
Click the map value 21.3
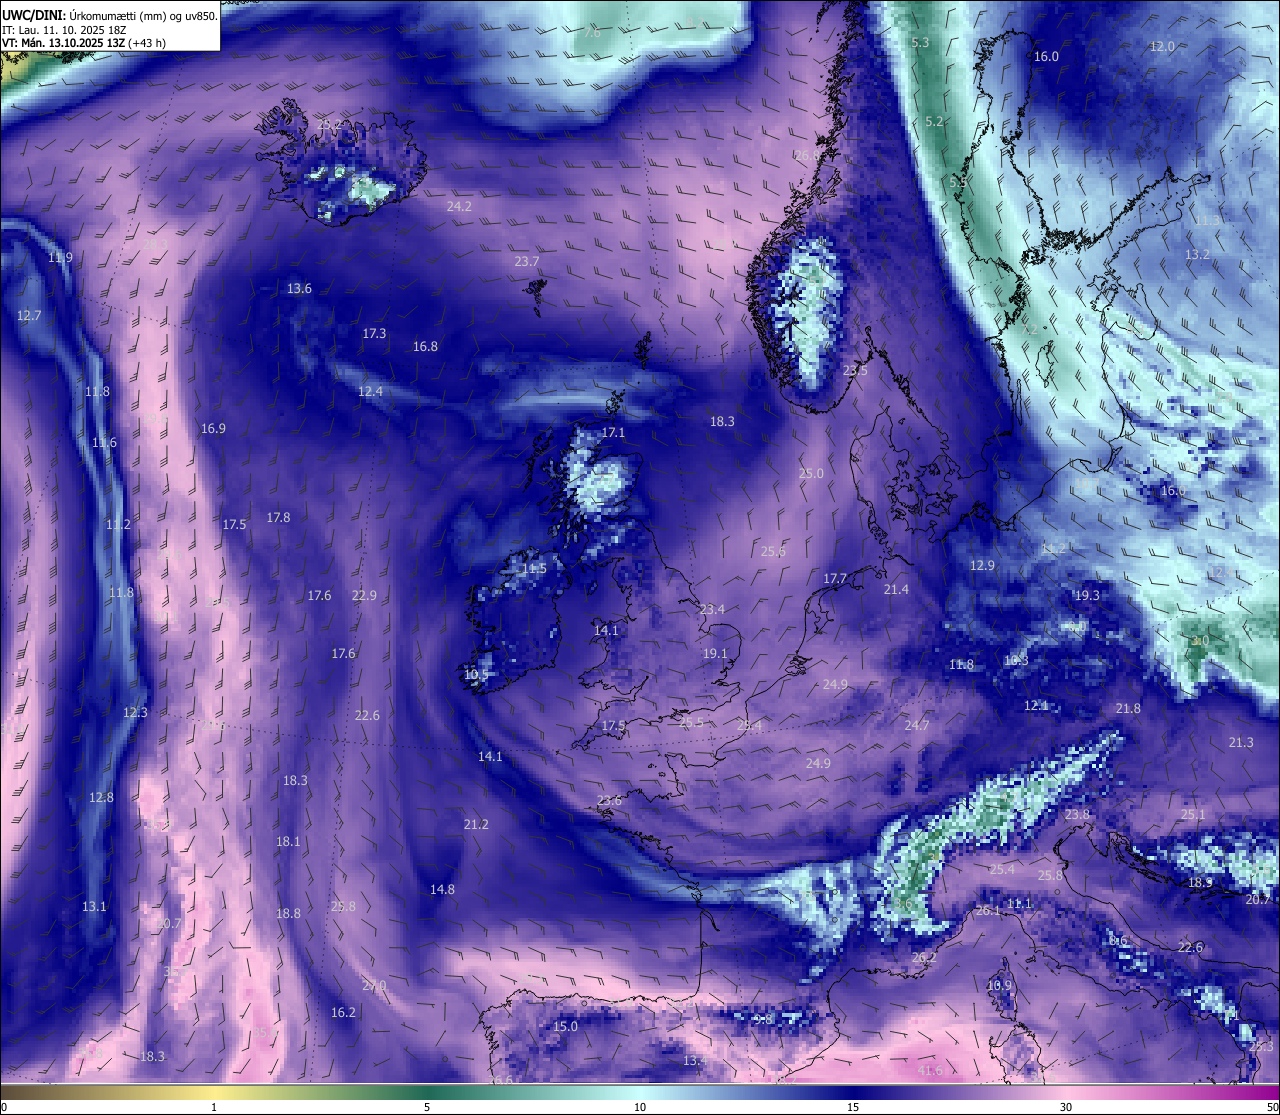pyautogui.click(x=1240, y=742)
